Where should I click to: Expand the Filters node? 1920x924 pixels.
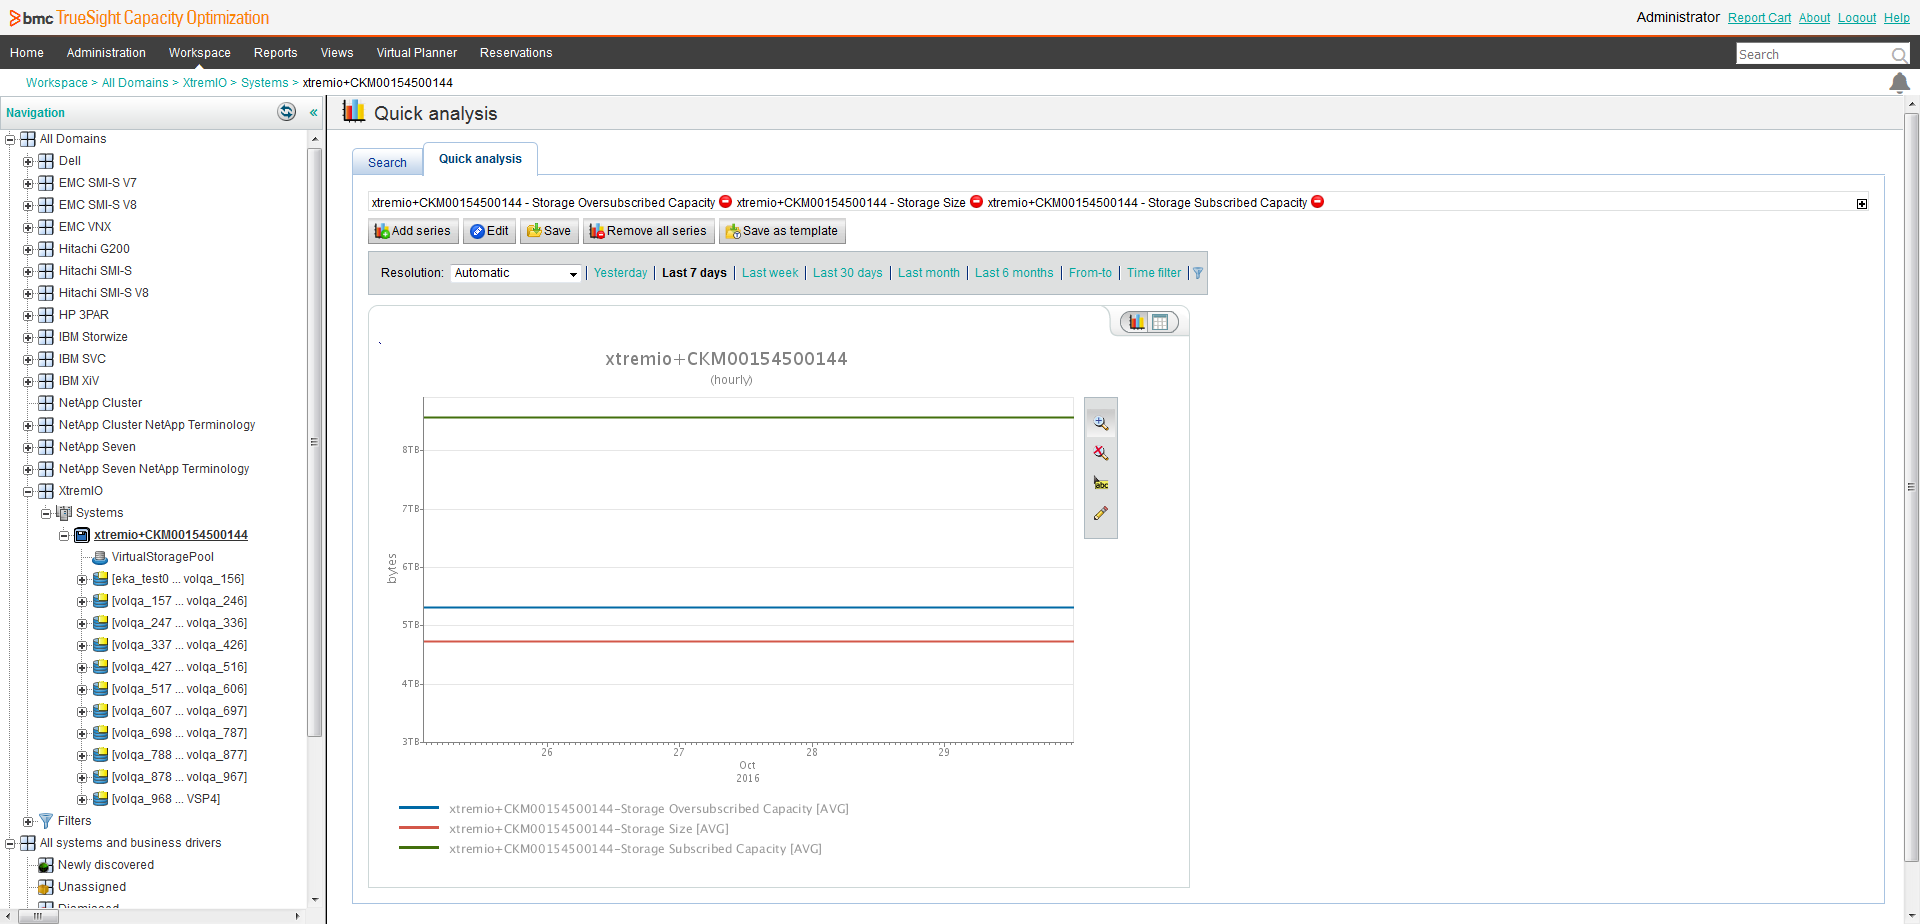coord(28,822)
